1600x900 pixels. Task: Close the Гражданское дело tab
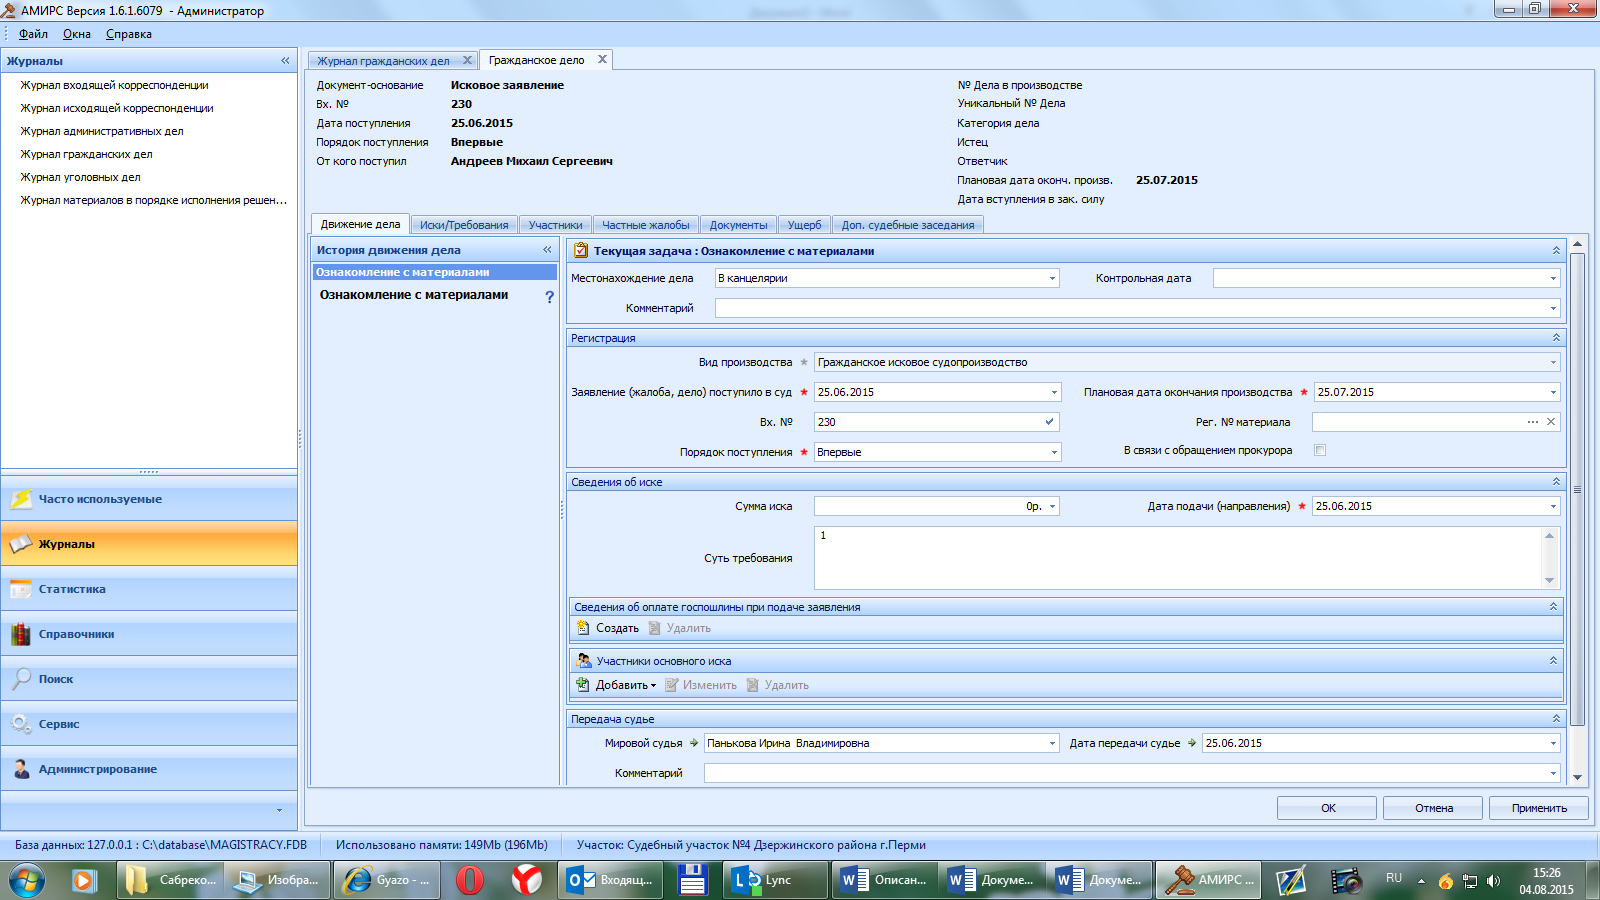point(602,59)
